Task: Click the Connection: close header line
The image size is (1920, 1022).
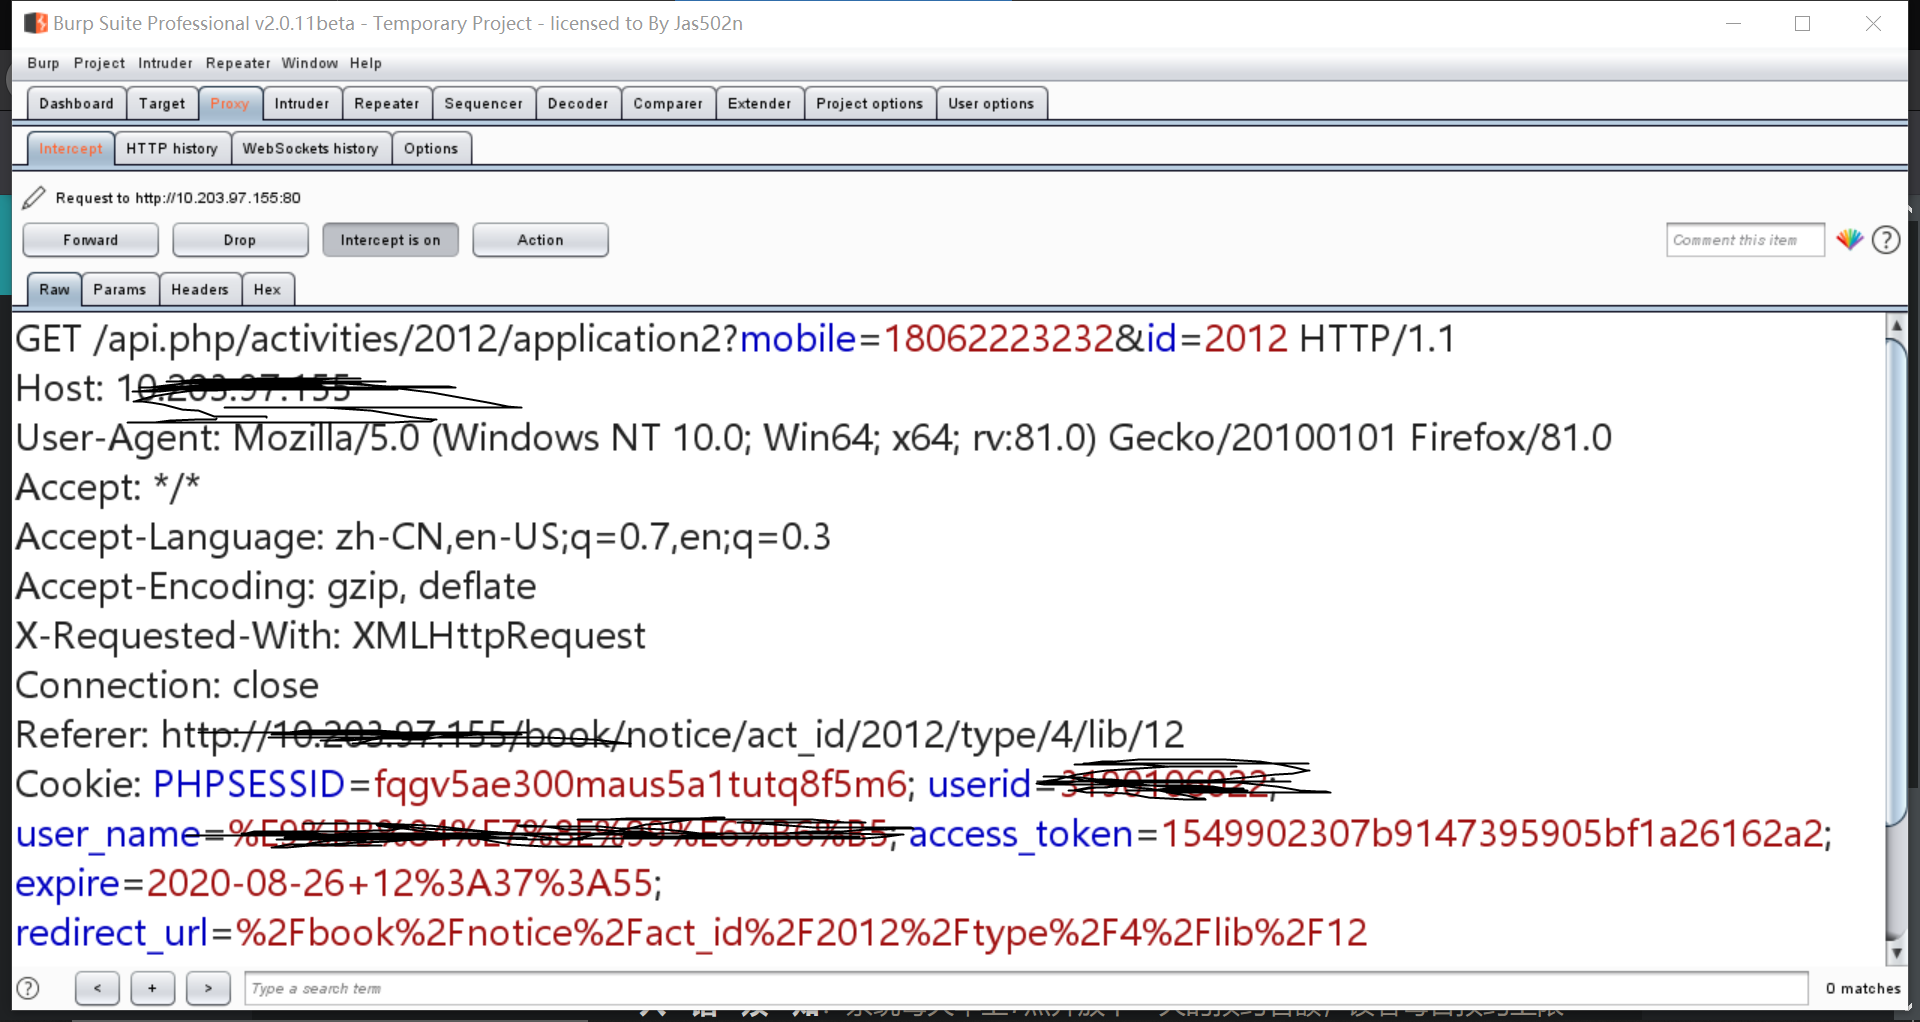Action: [x=167, y=685]
